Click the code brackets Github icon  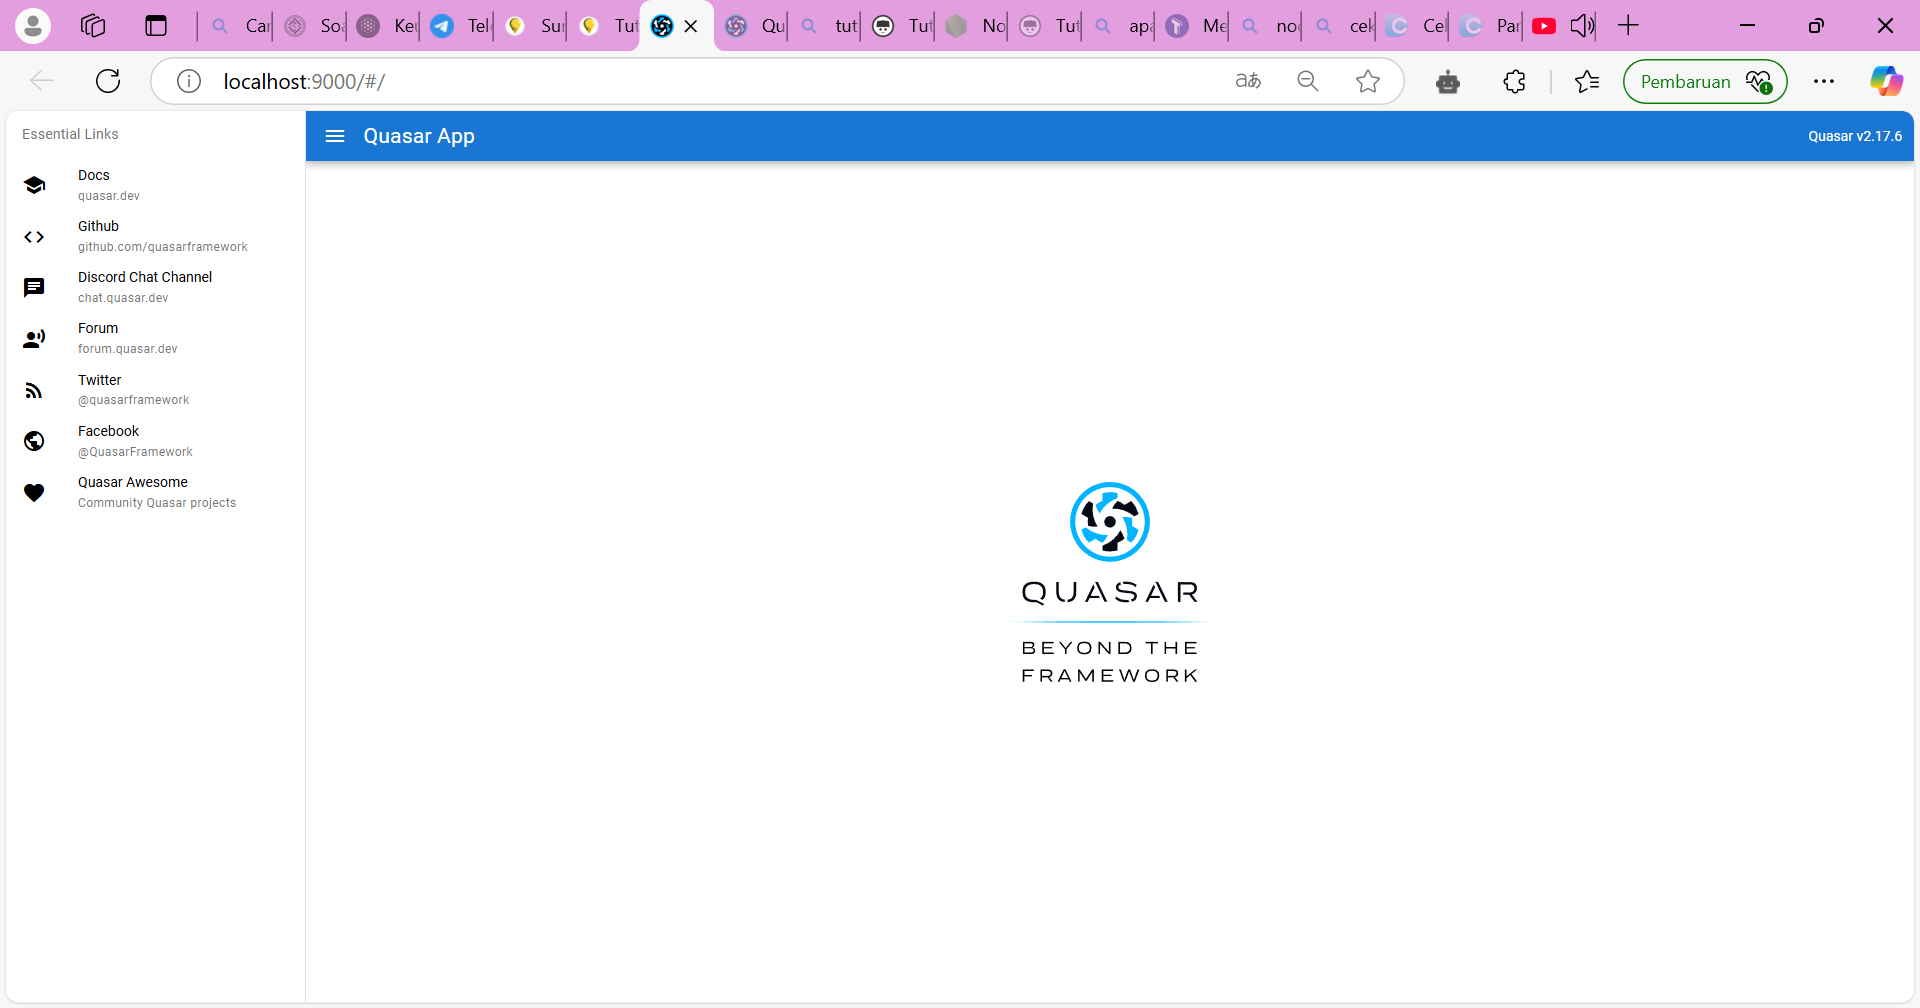tap(34, 237)
